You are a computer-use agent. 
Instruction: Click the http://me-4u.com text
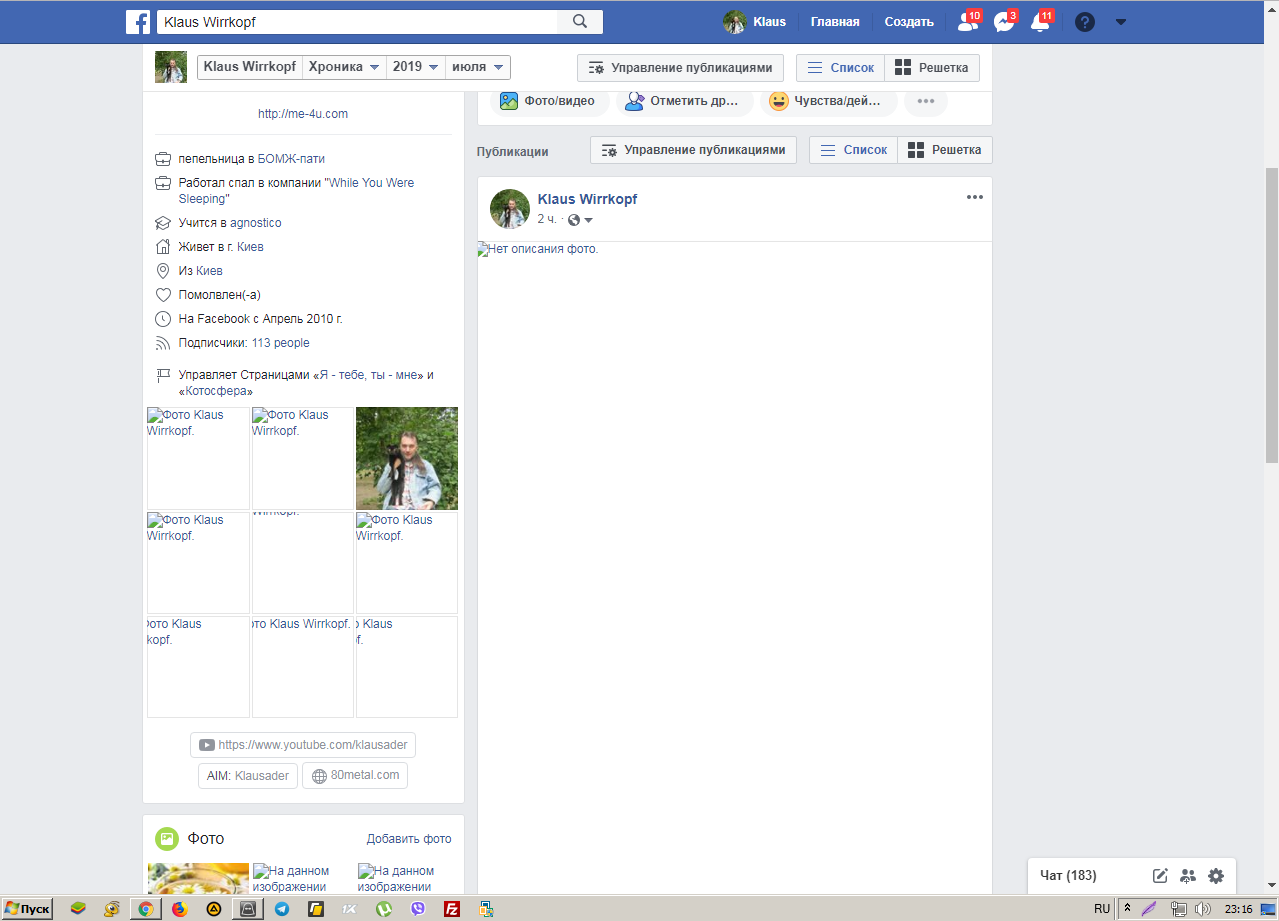click(x=303, y=114)
